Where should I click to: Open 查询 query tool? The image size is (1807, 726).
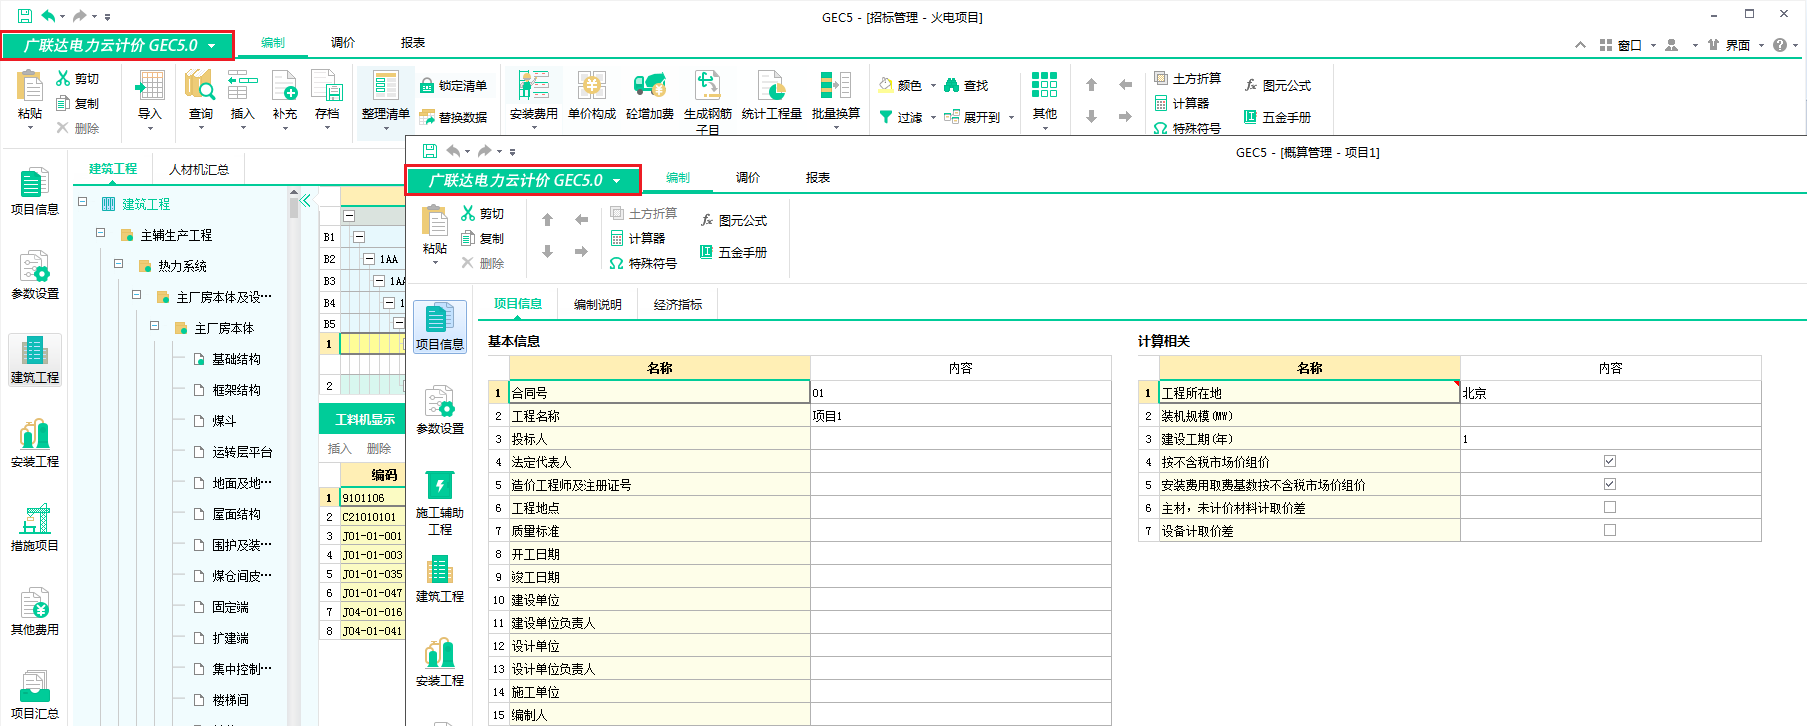[201, 95]
